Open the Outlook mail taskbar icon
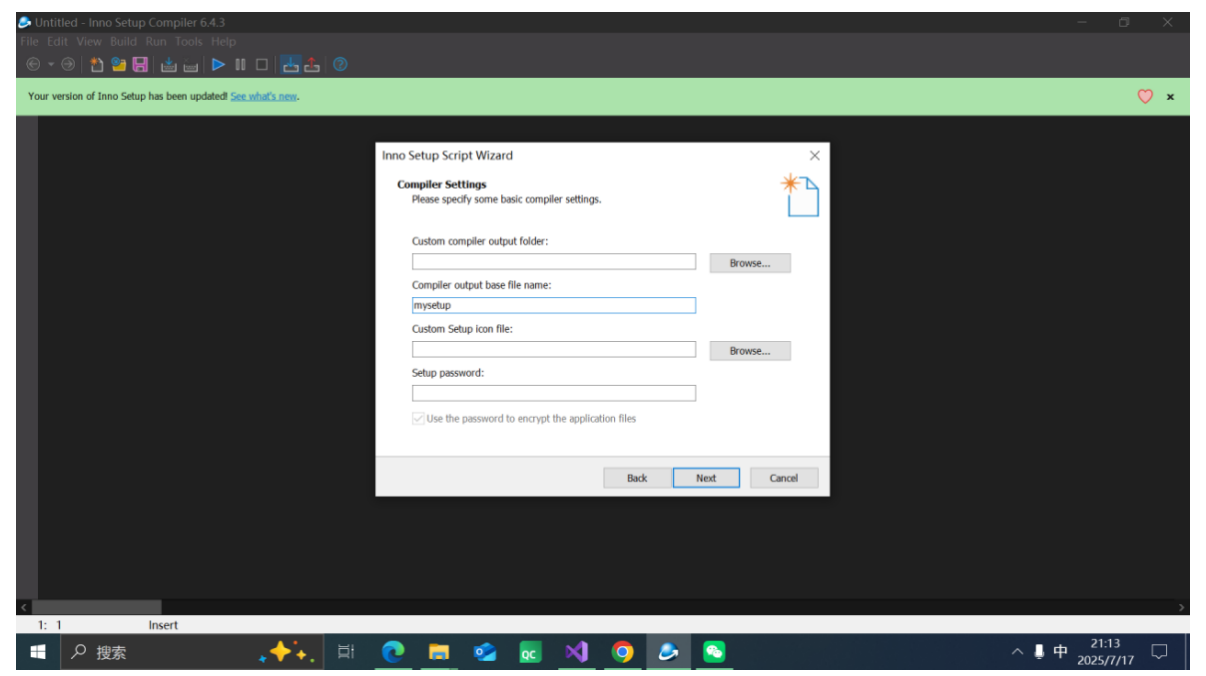This screenshot has width=1206, height=676. click(485, 652)
